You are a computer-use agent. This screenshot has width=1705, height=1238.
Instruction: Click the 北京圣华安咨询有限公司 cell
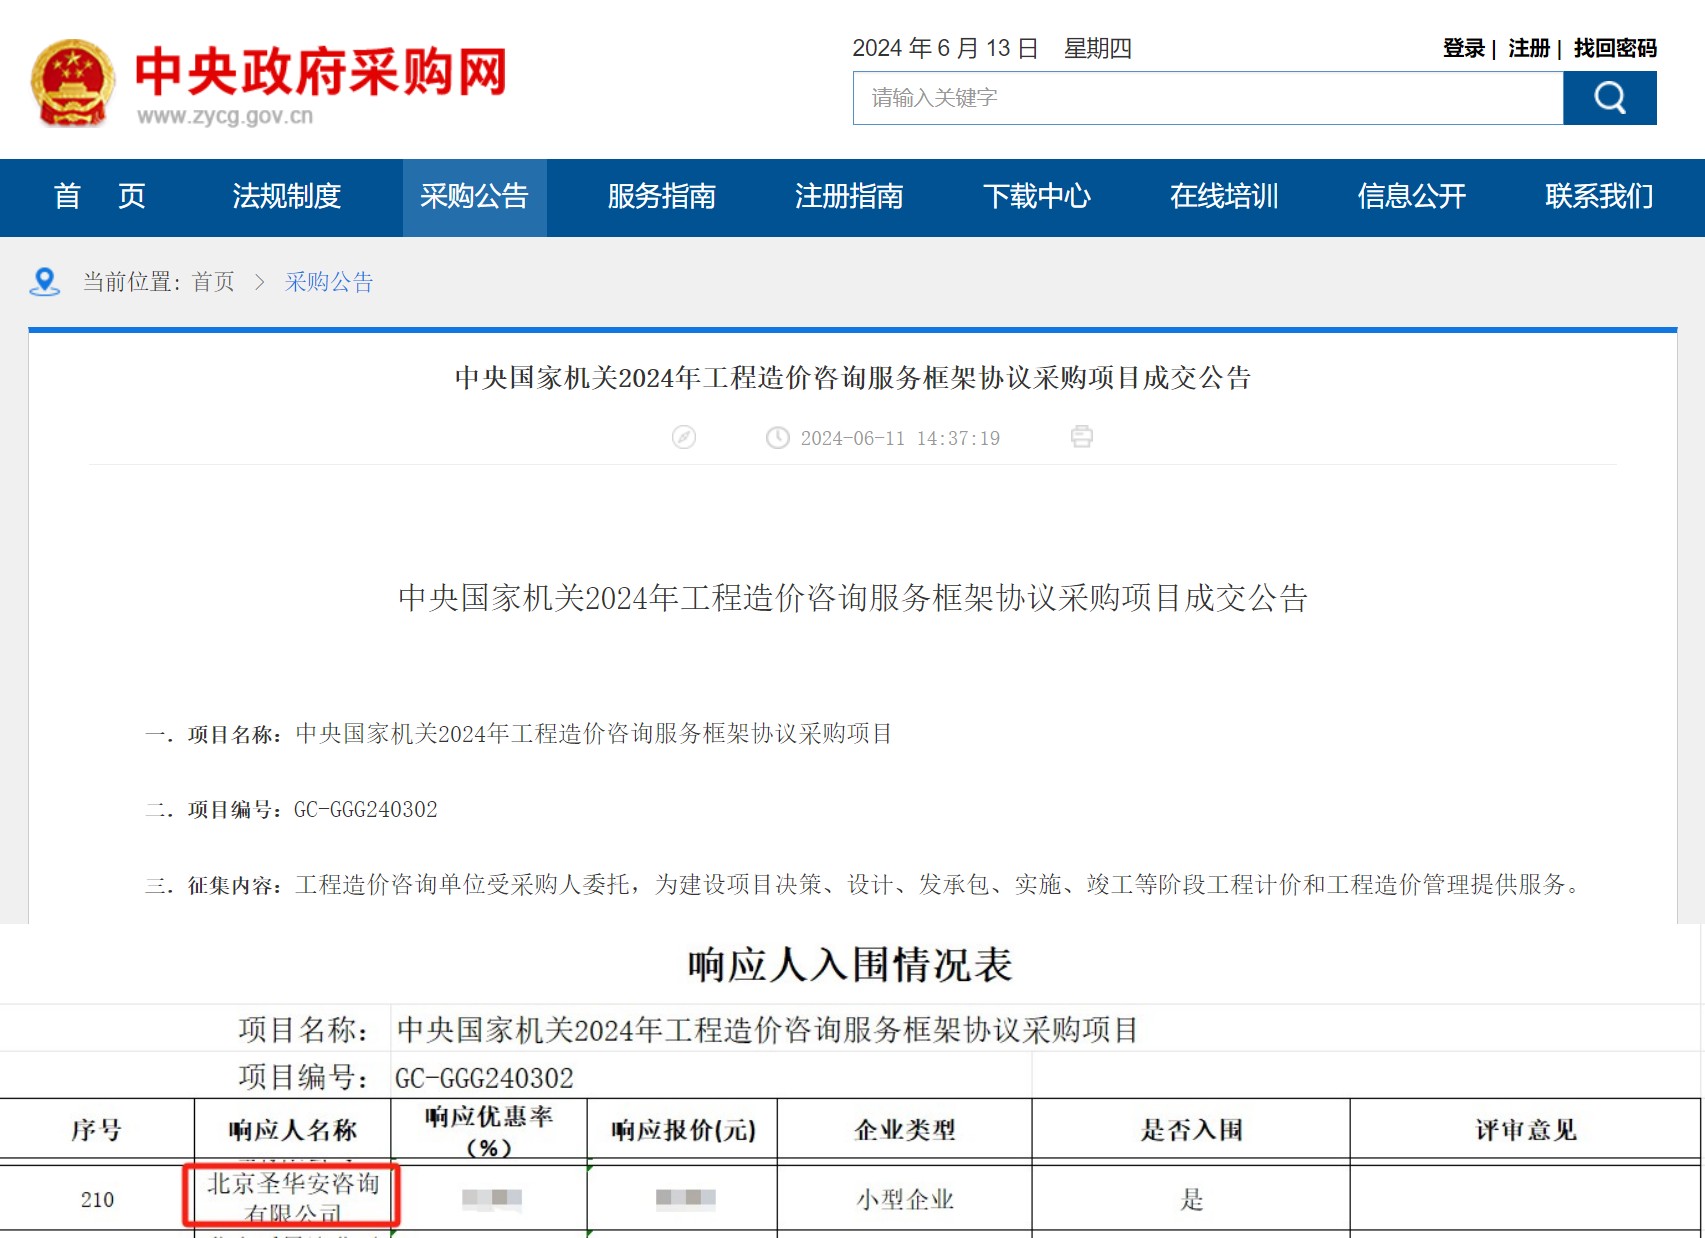pos(292,1197)
